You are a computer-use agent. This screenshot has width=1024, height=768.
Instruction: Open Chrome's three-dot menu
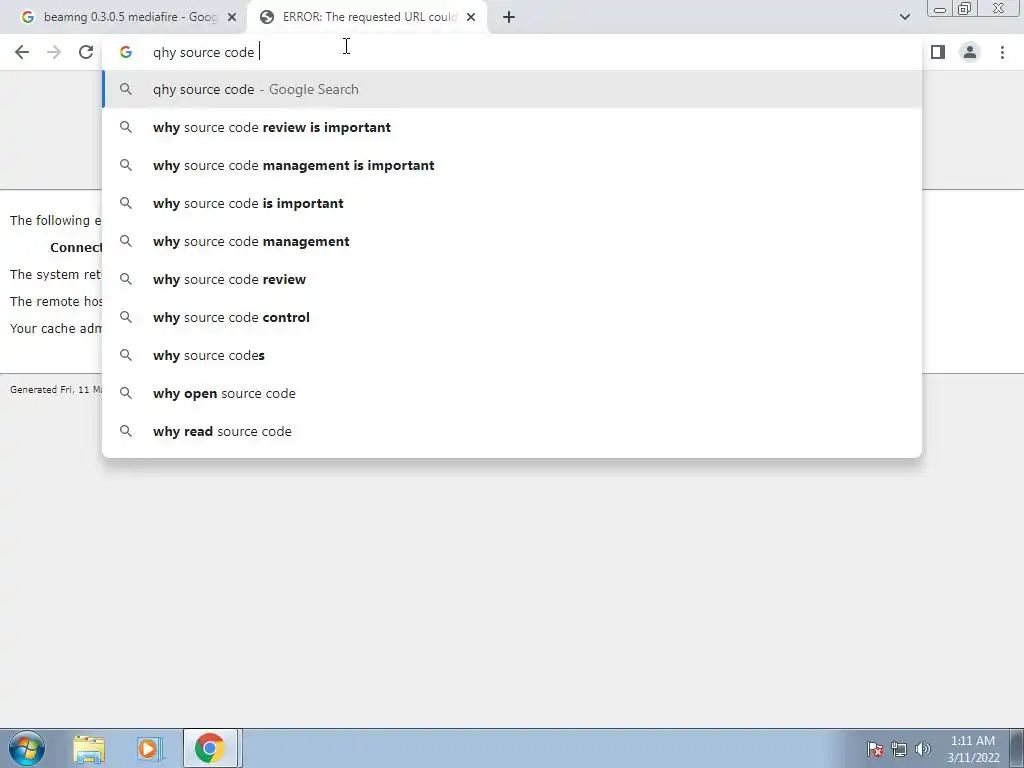tap(1002, 52)
